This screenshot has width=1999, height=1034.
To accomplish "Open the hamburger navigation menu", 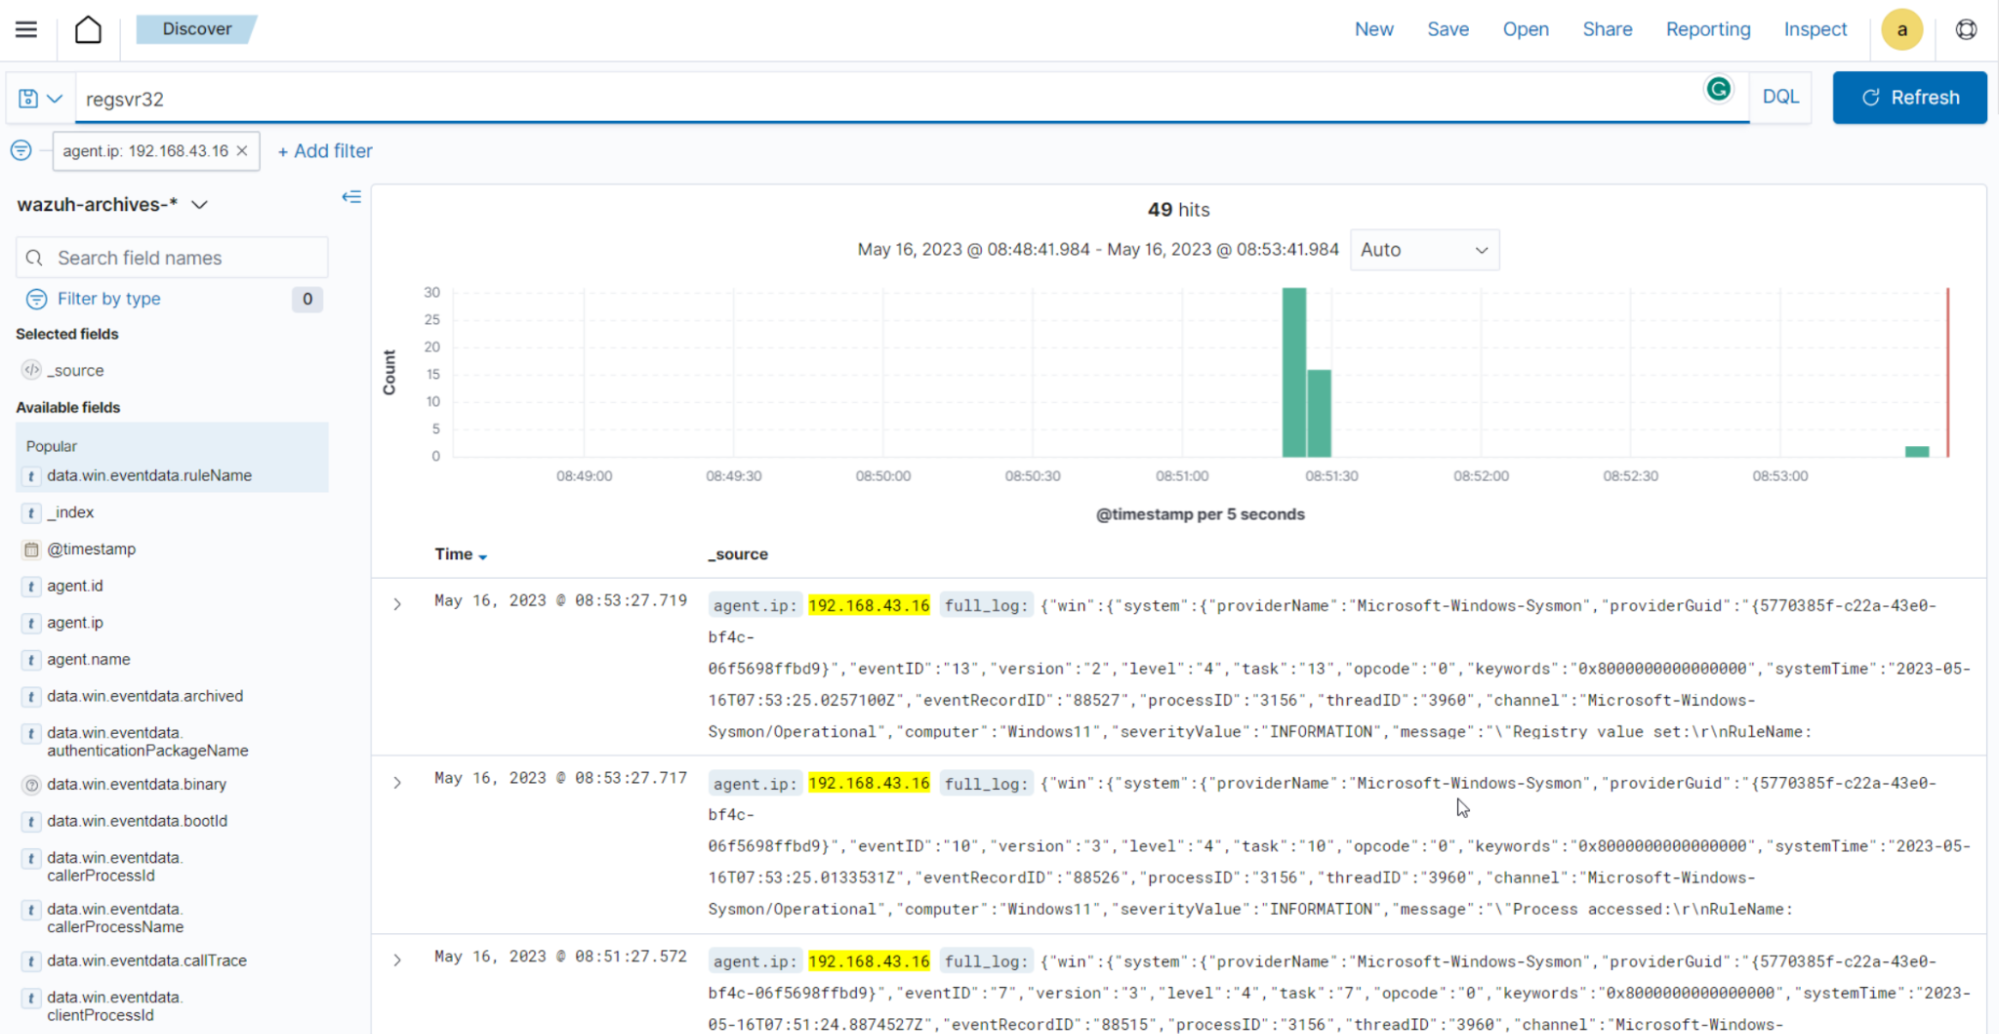I will (26, 29).
